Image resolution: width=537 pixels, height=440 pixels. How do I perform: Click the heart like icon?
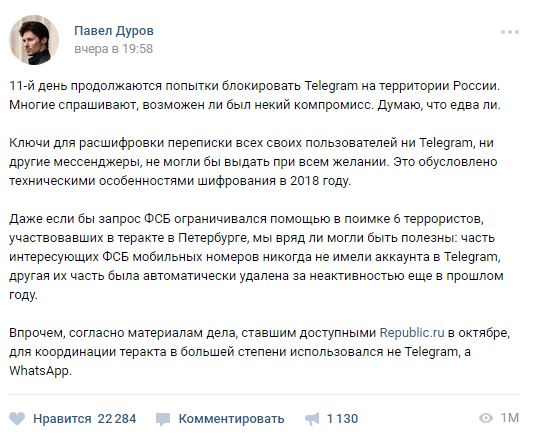[17, 418]
